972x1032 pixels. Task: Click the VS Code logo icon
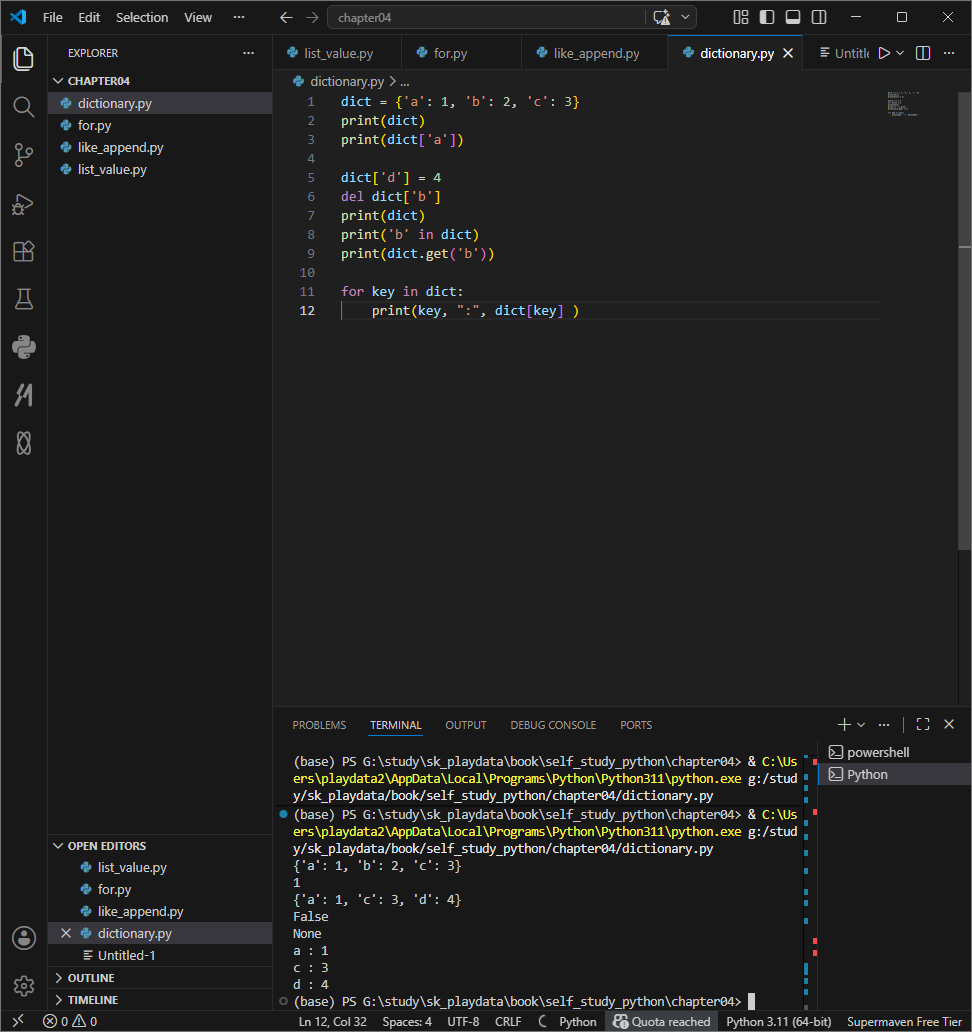18,17
